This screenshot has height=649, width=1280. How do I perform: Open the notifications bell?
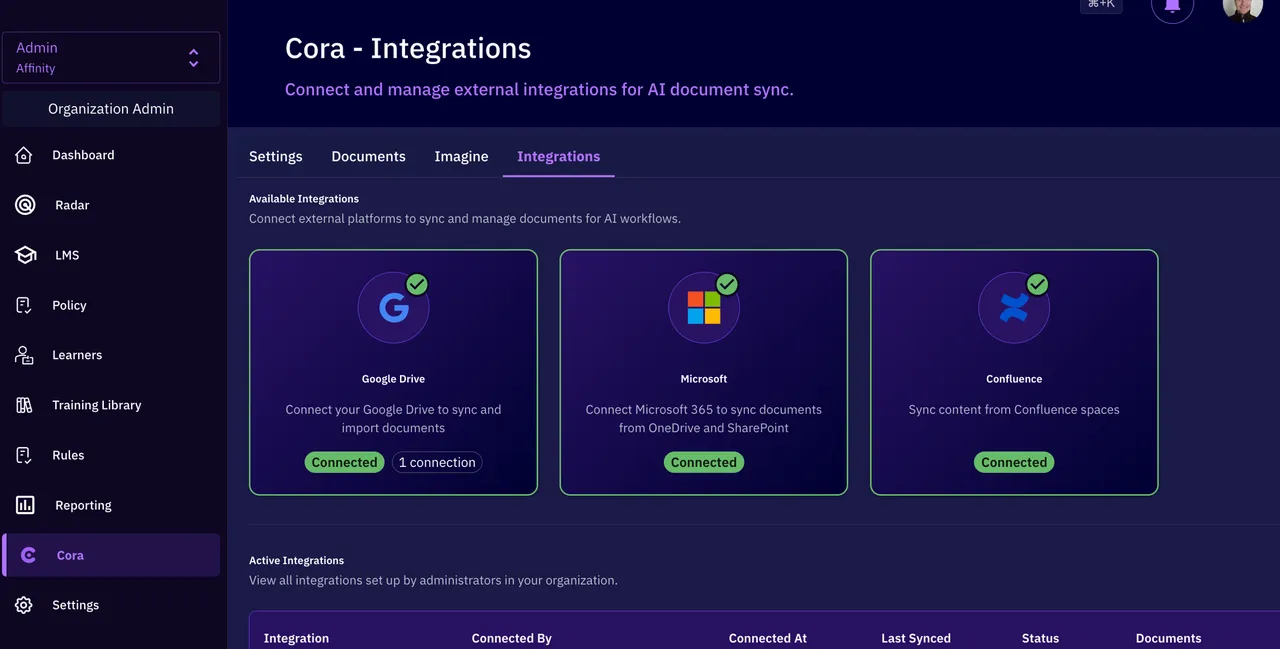1172,7
